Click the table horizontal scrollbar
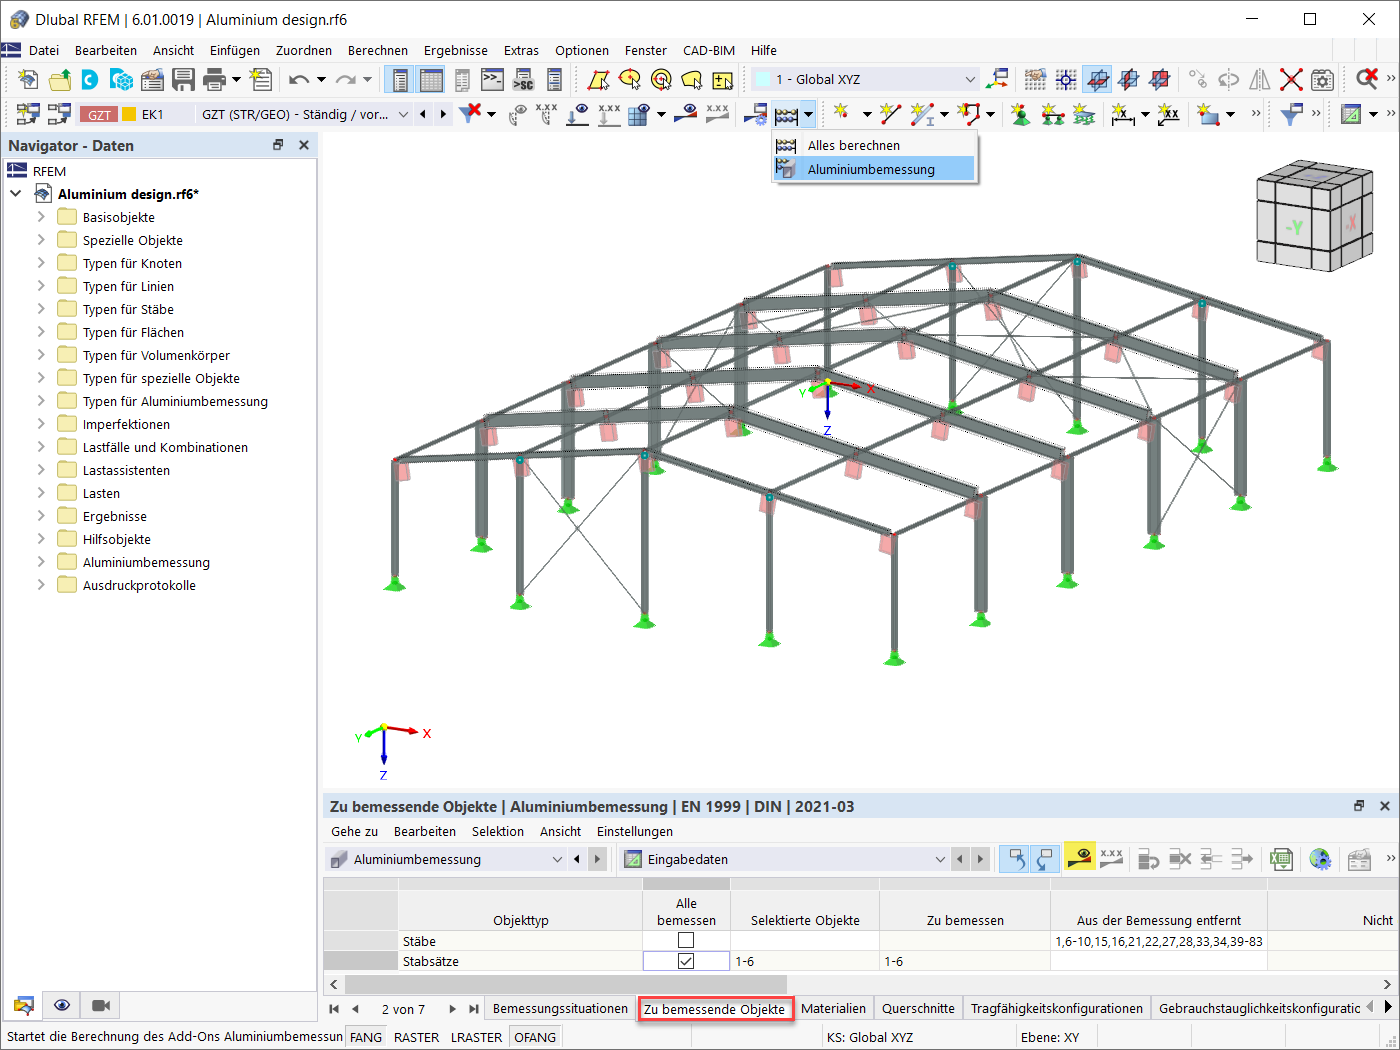 click(565, 984)
